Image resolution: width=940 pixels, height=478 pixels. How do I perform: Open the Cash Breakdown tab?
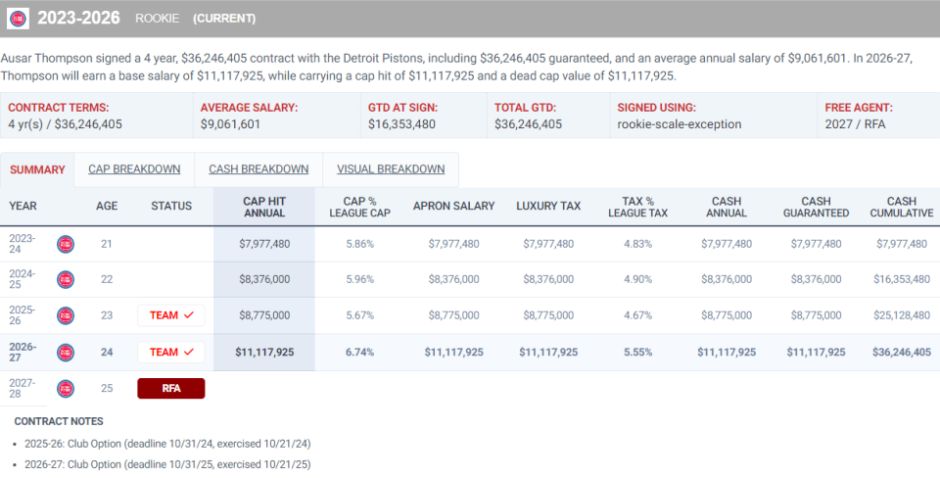[258, 170]
